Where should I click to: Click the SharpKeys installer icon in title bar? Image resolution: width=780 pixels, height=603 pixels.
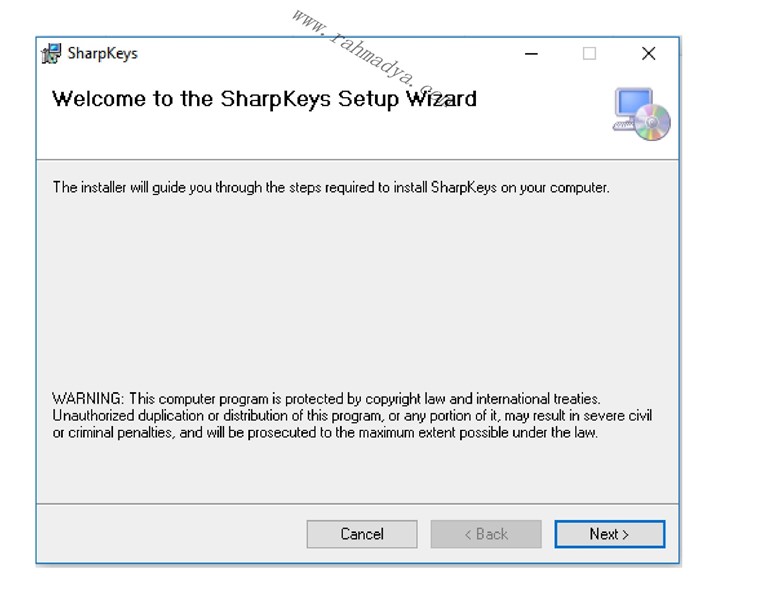point(51,54)
